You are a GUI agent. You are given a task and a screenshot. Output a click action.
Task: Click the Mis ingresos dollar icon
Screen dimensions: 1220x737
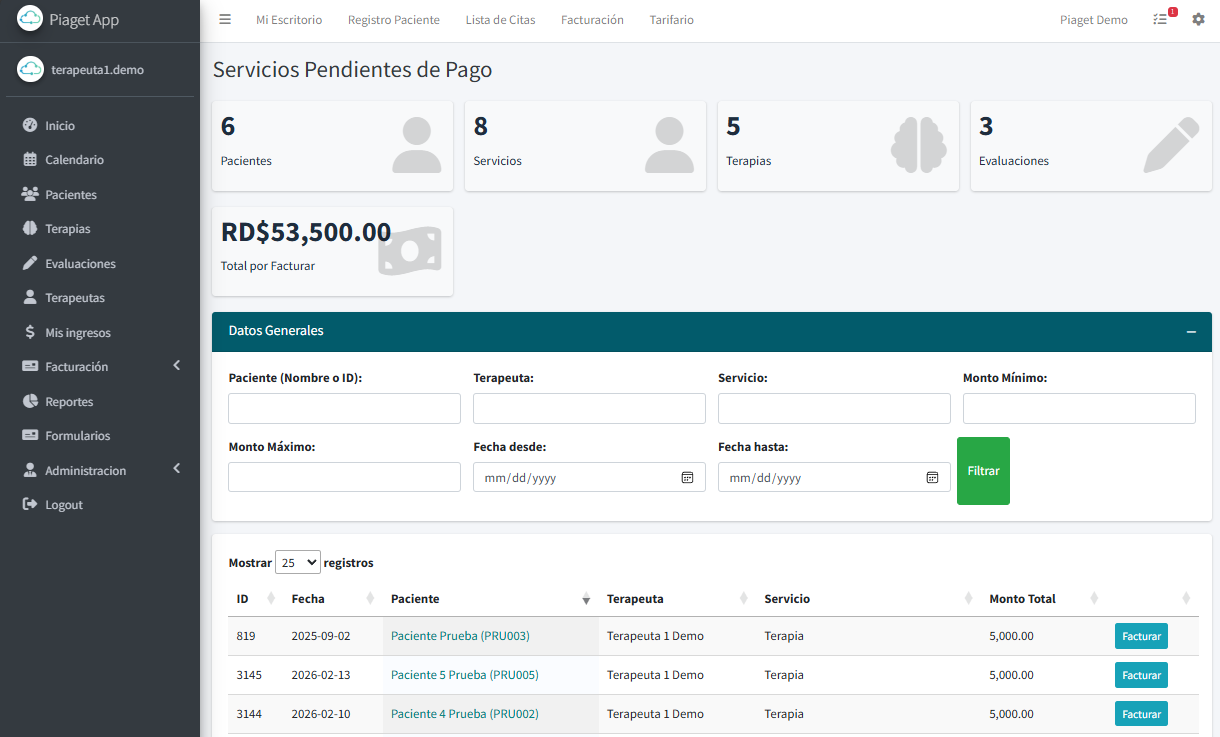(30, 333)
